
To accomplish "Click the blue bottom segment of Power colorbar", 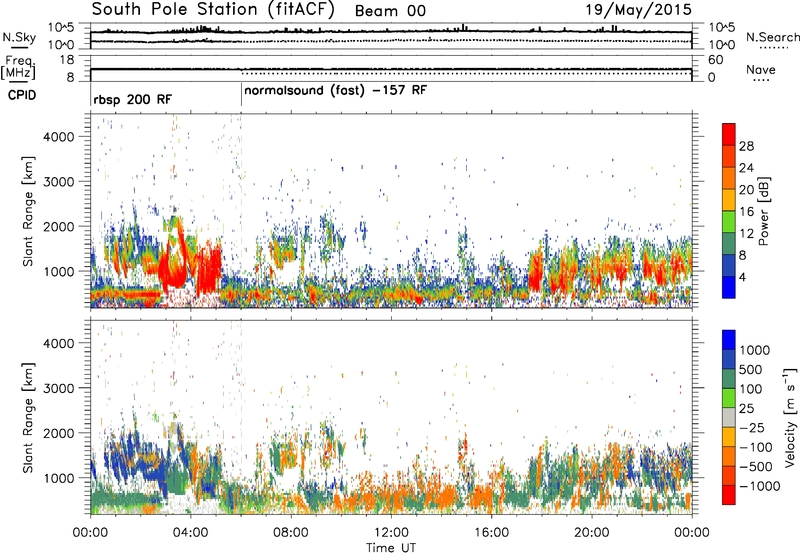I will point(729,287).
